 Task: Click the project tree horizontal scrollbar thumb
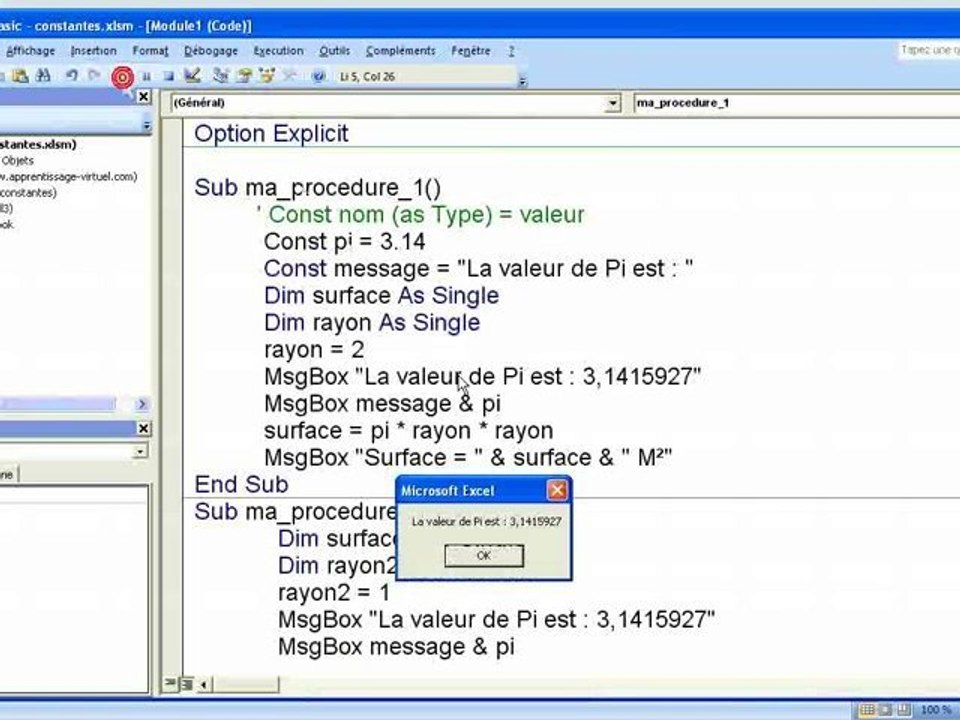[x=58, y=404]
